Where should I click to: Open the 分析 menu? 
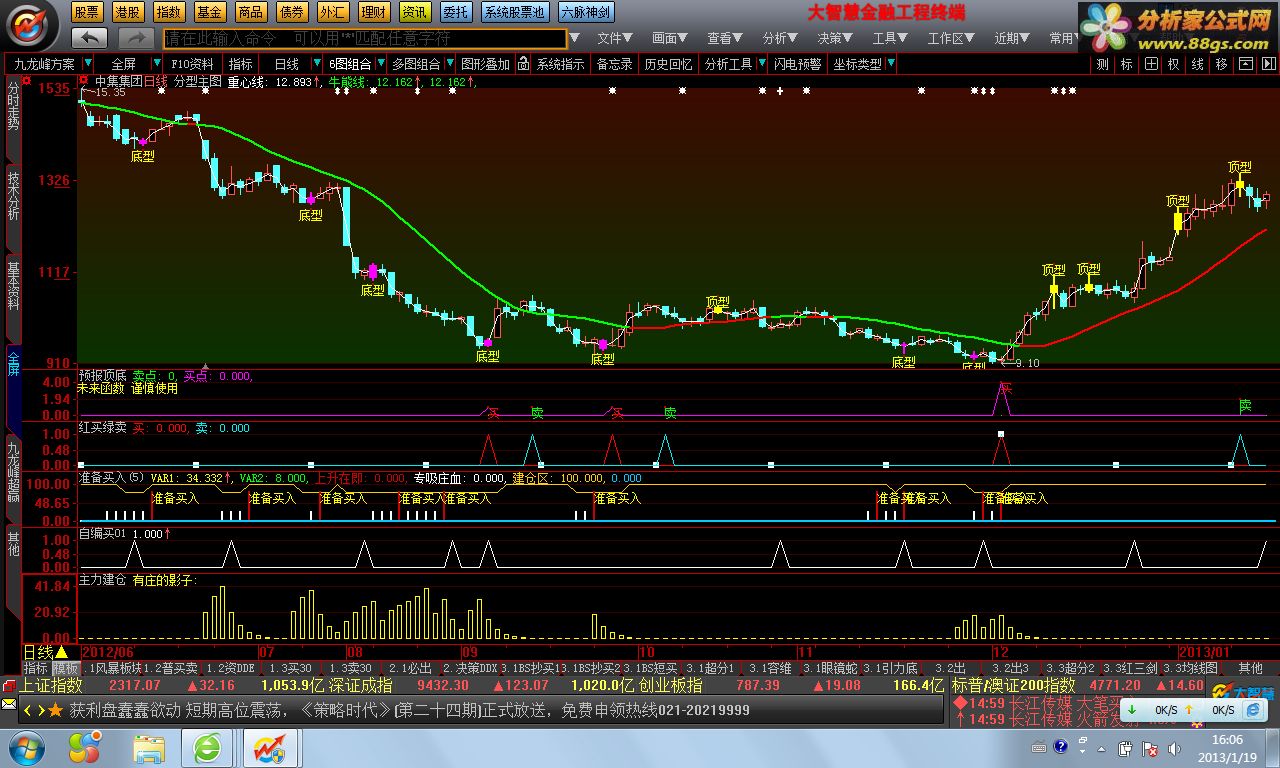tap(780, 38)
